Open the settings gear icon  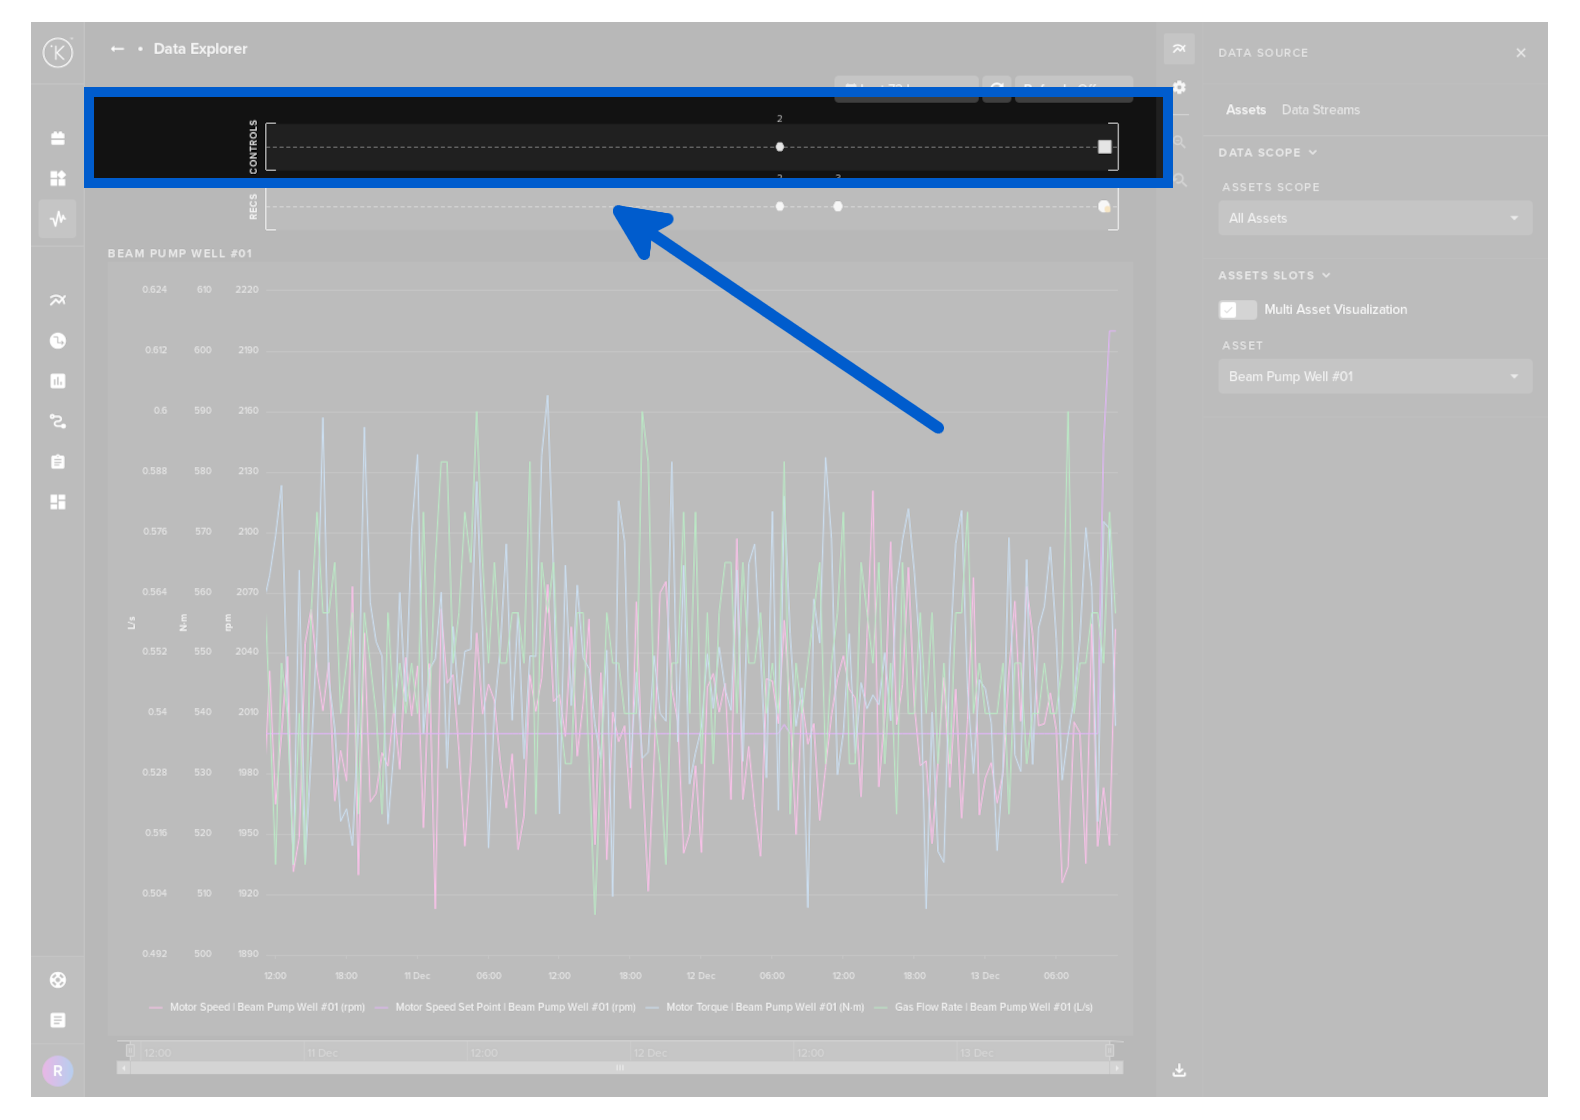[1180, 88]
